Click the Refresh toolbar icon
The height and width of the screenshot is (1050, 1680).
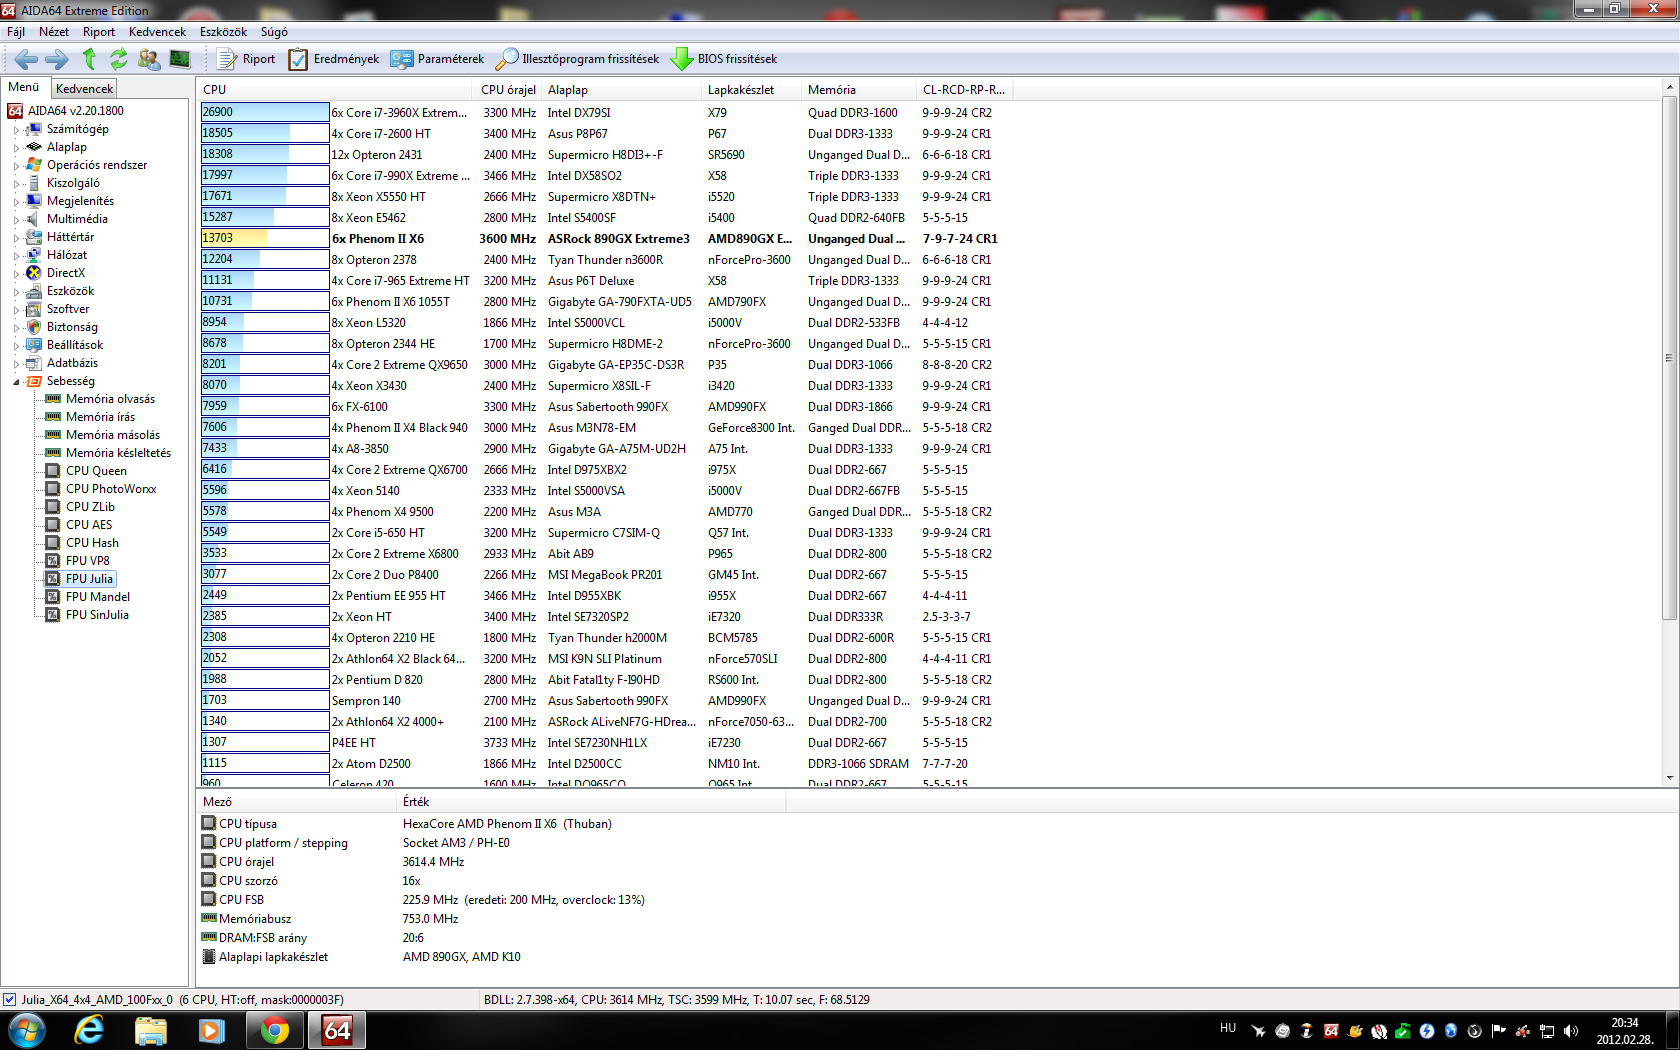tap(119, 59)
